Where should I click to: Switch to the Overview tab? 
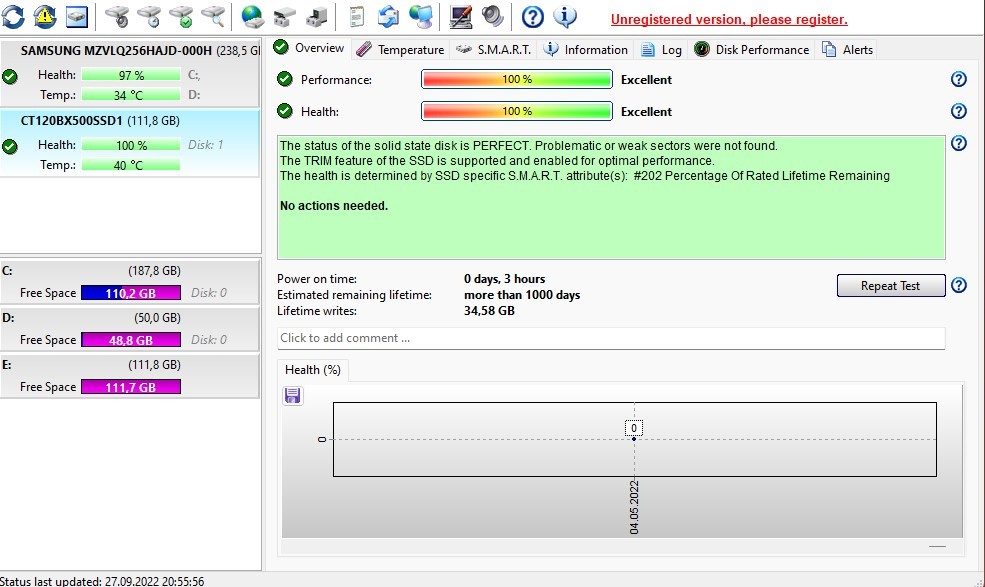pos(309,48)
